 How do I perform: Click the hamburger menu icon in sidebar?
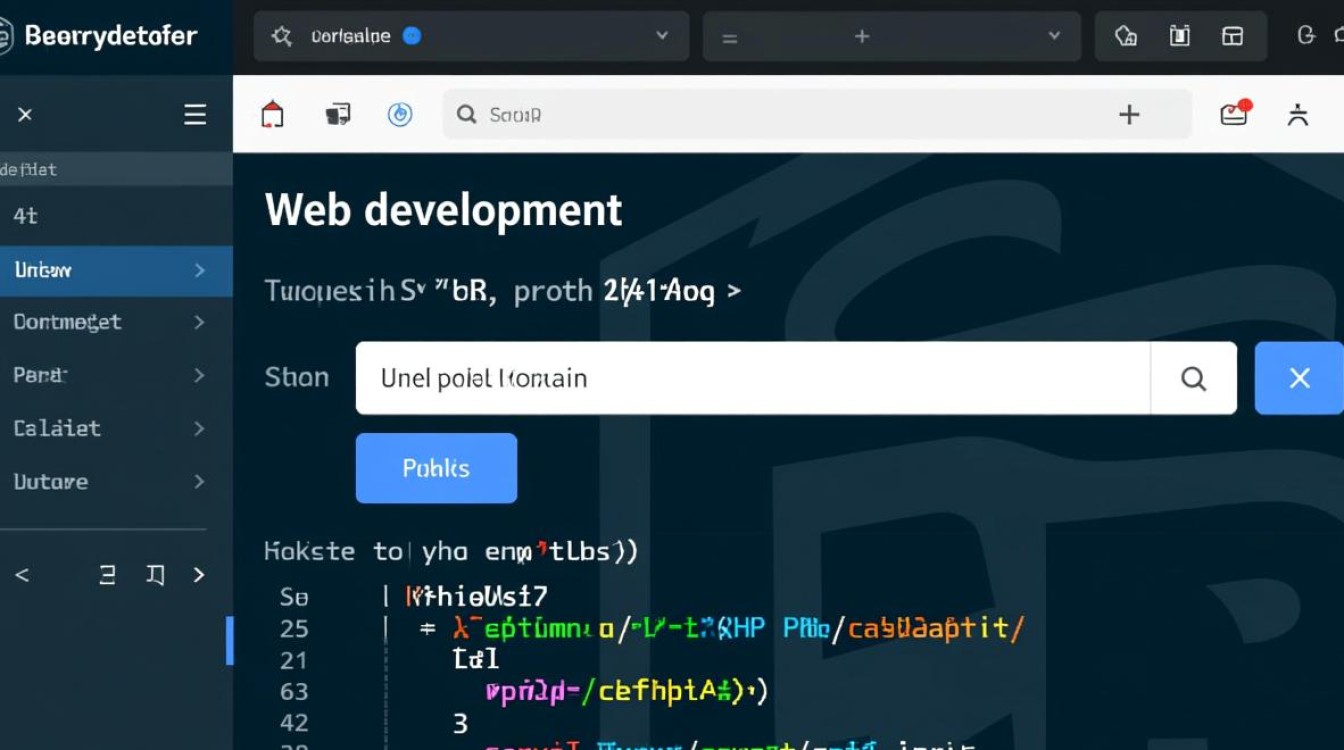[195, 115]
